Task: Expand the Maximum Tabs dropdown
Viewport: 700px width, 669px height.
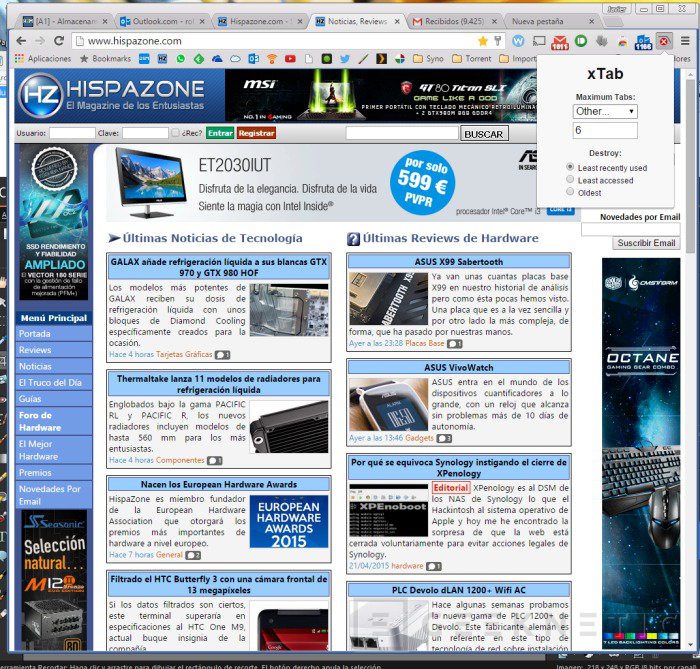Action: pos(604,111)
